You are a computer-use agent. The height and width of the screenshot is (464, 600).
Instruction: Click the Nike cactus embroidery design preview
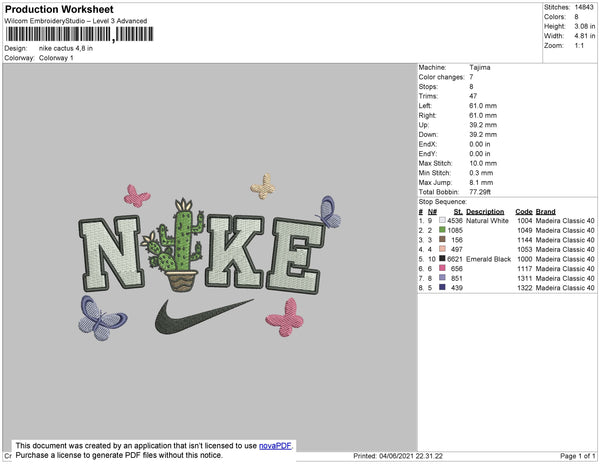(209, 257)
